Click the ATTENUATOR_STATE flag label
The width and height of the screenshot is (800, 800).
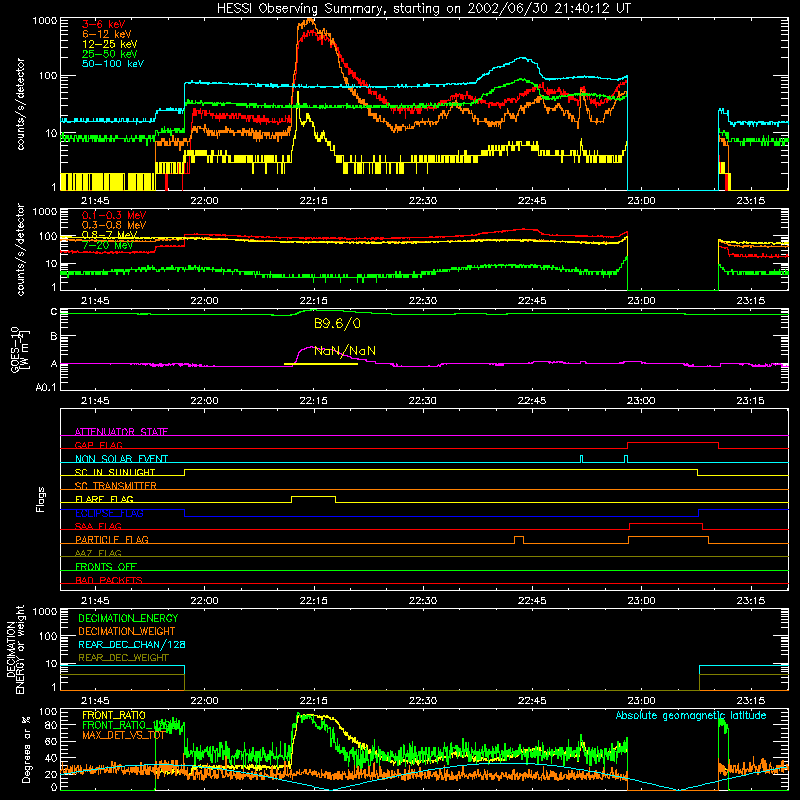pyautogui.click(x=121, y=432)
